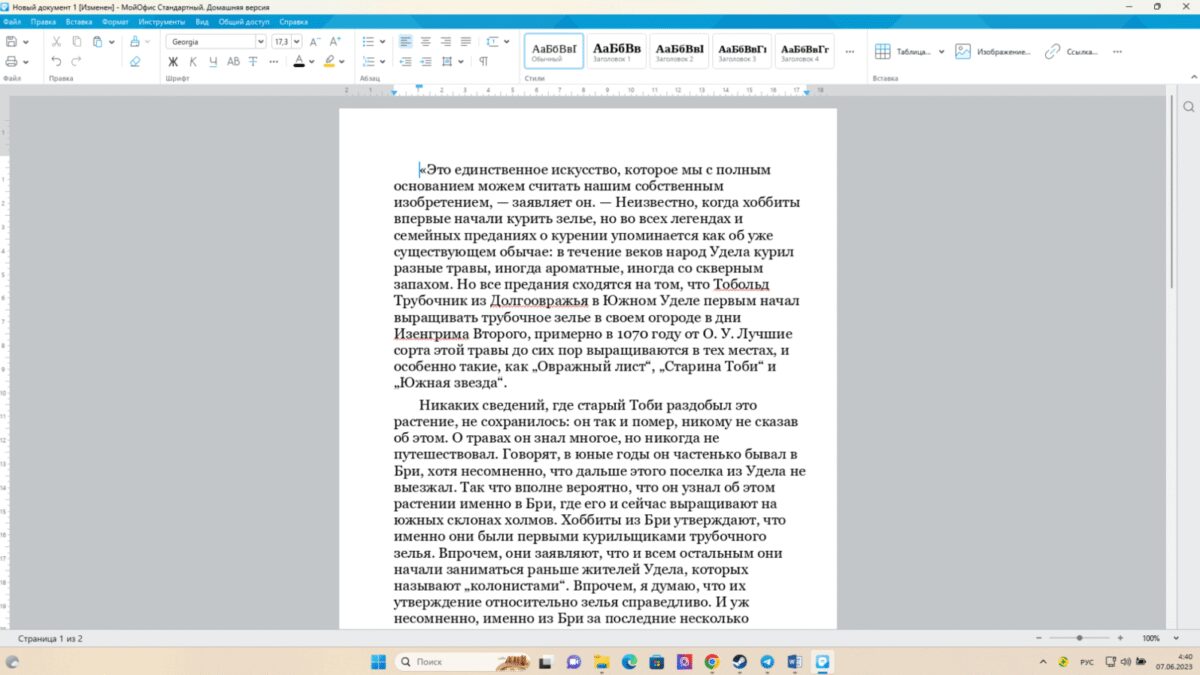Expand the bulleted list style options
This screenshot has width=1200, height=675.
[383, 42]
